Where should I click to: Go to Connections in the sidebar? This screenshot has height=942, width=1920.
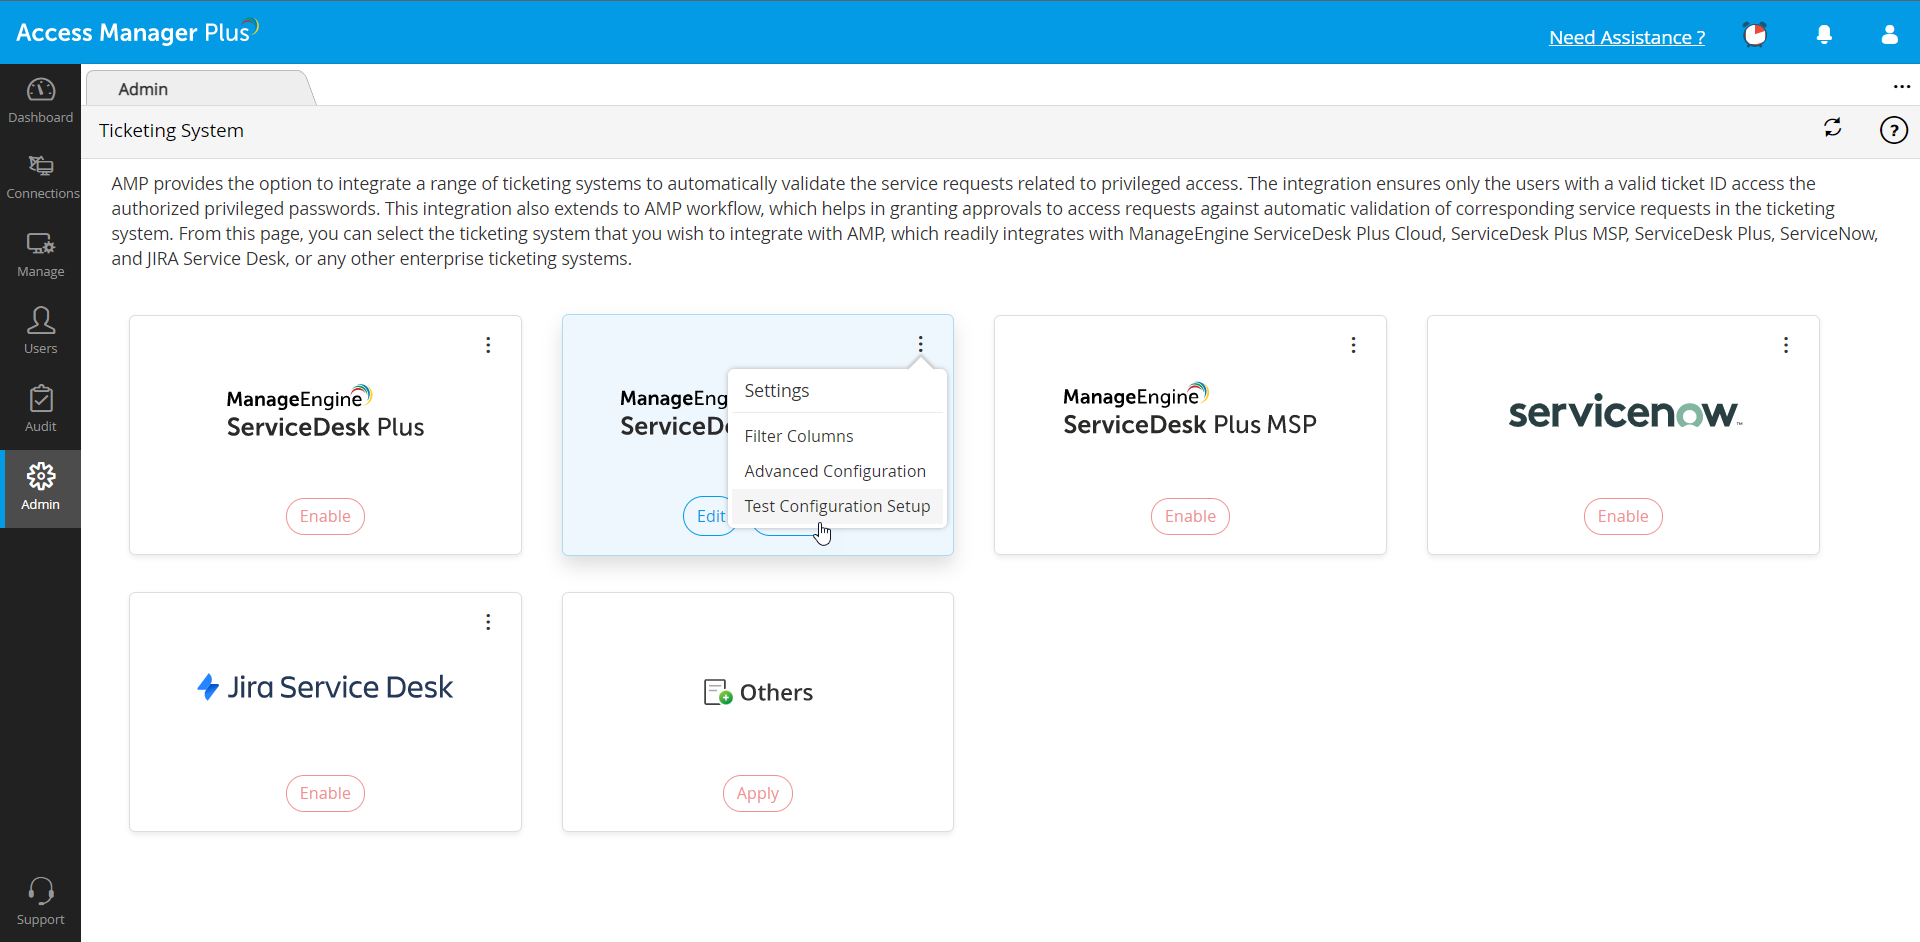pos(40,178)
